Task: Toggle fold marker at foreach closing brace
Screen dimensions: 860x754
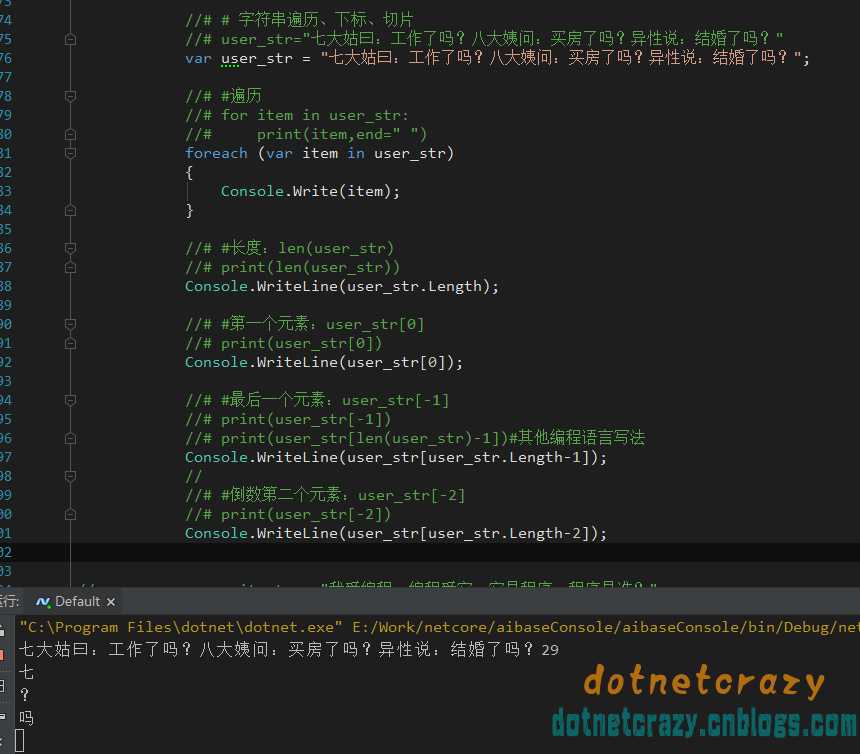Action: click(70, 210)
